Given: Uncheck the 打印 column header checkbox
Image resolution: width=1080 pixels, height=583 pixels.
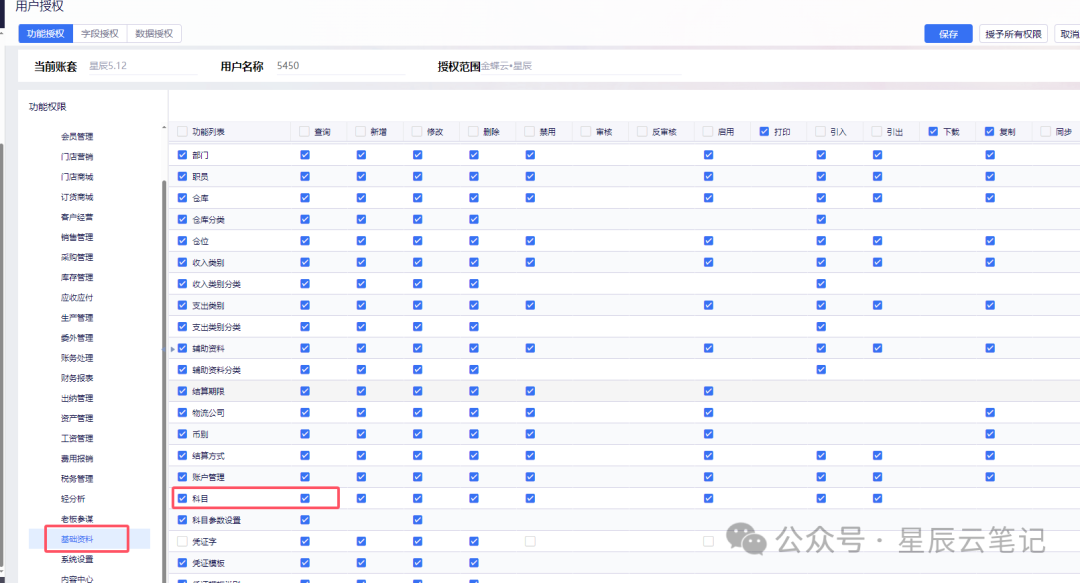Looking at the screenshot, I should pos(765,132).
